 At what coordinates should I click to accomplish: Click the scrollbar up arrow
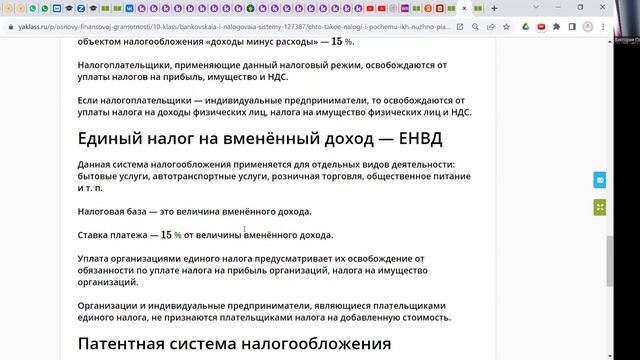[610, 41]
